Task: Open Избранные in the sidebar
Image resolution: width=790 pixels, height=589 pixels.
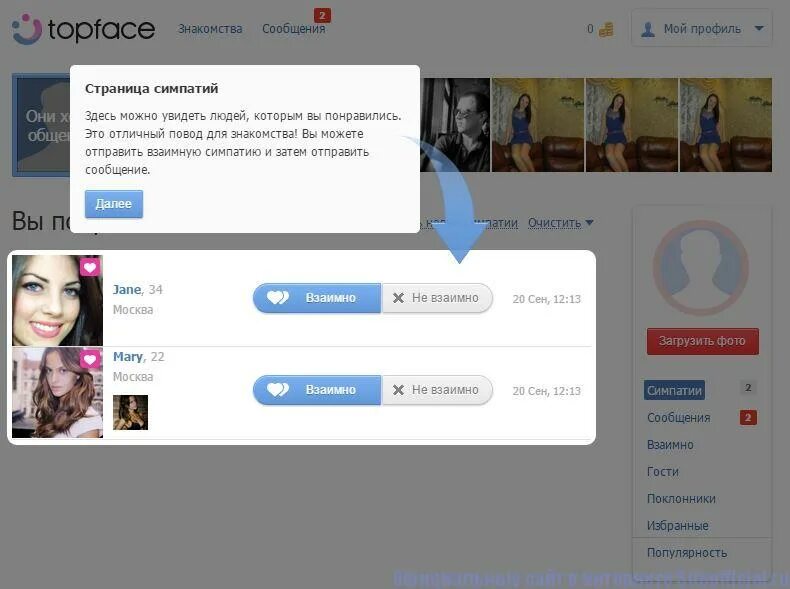Action: tap(678, 526)
